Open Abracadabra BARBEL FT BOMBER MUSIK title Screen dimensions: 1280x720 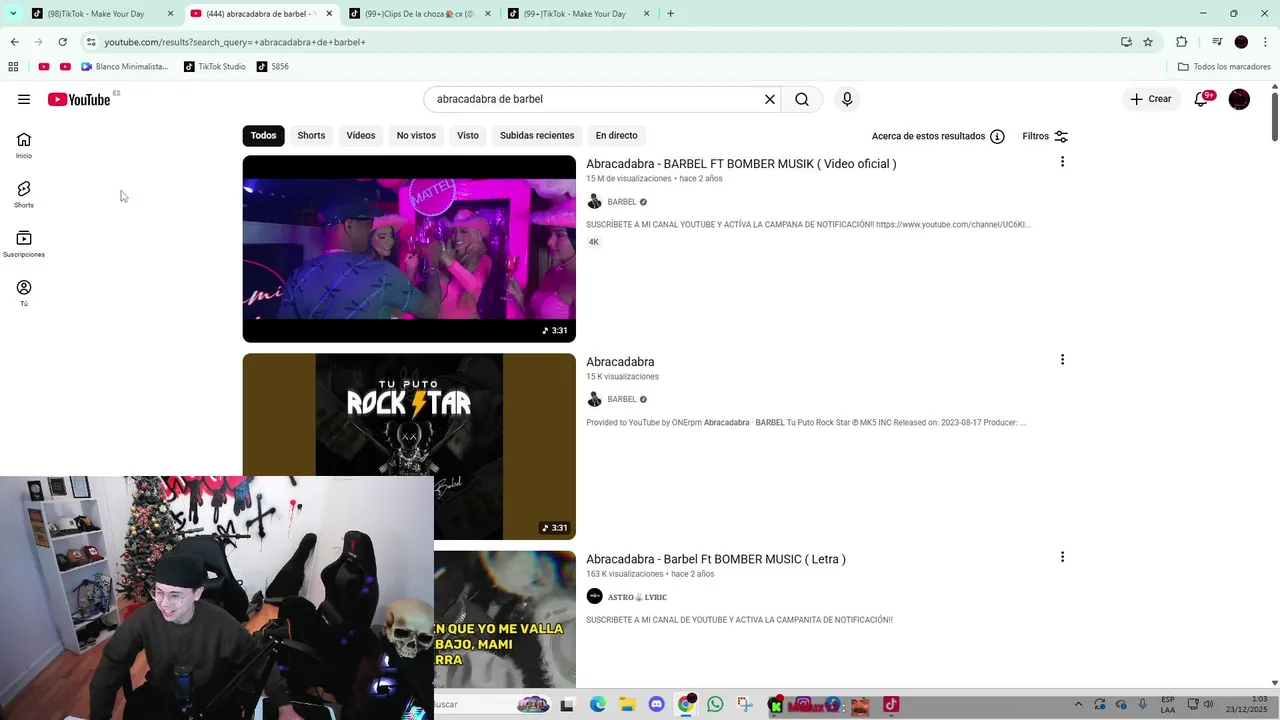pos(741,164)
